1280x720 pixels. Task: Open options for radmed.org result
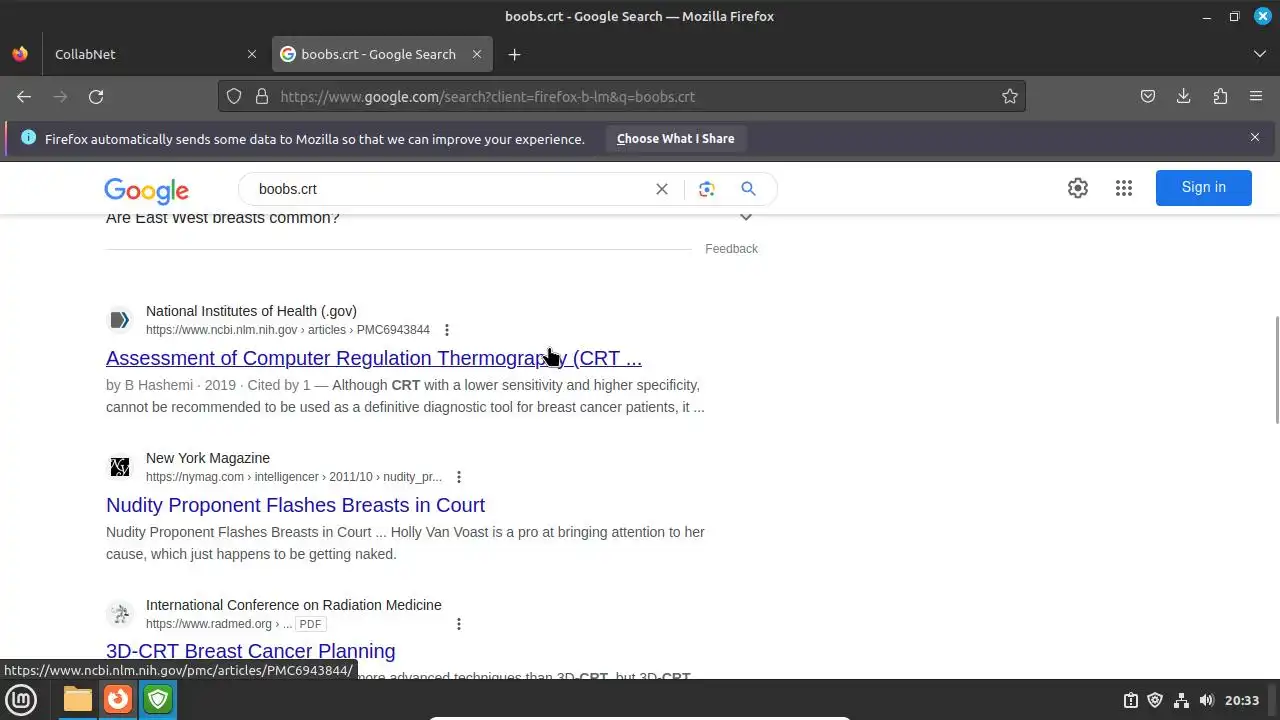(459, 624)
